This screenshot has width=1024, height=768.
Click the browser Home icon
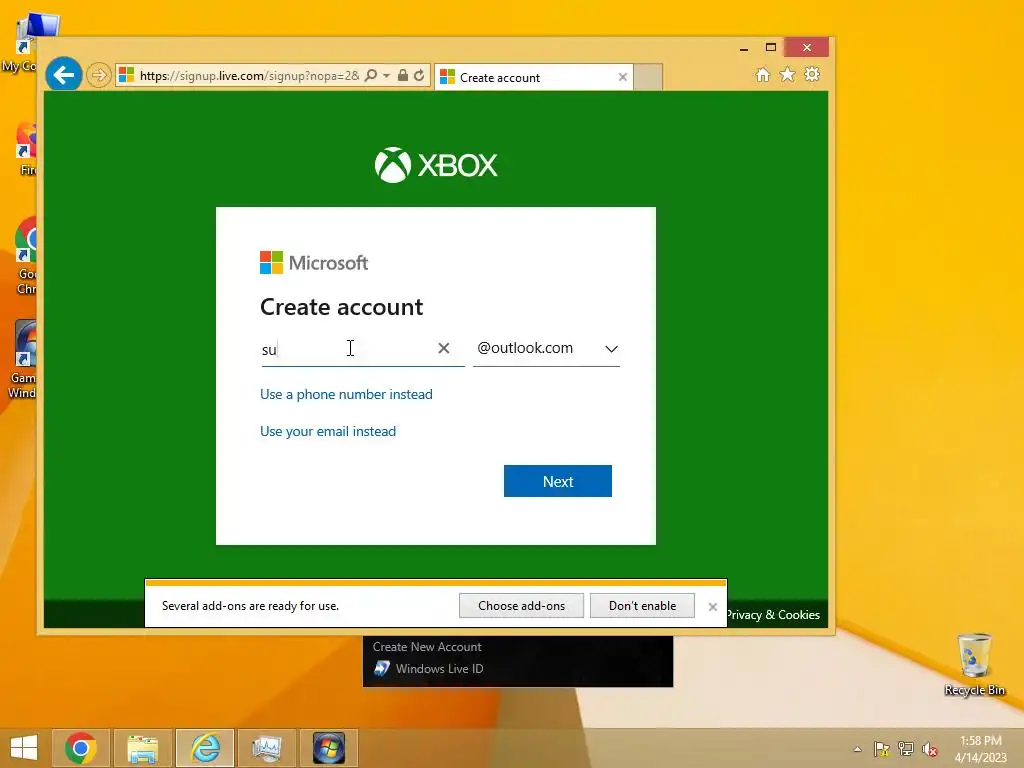tap(762, 74)
